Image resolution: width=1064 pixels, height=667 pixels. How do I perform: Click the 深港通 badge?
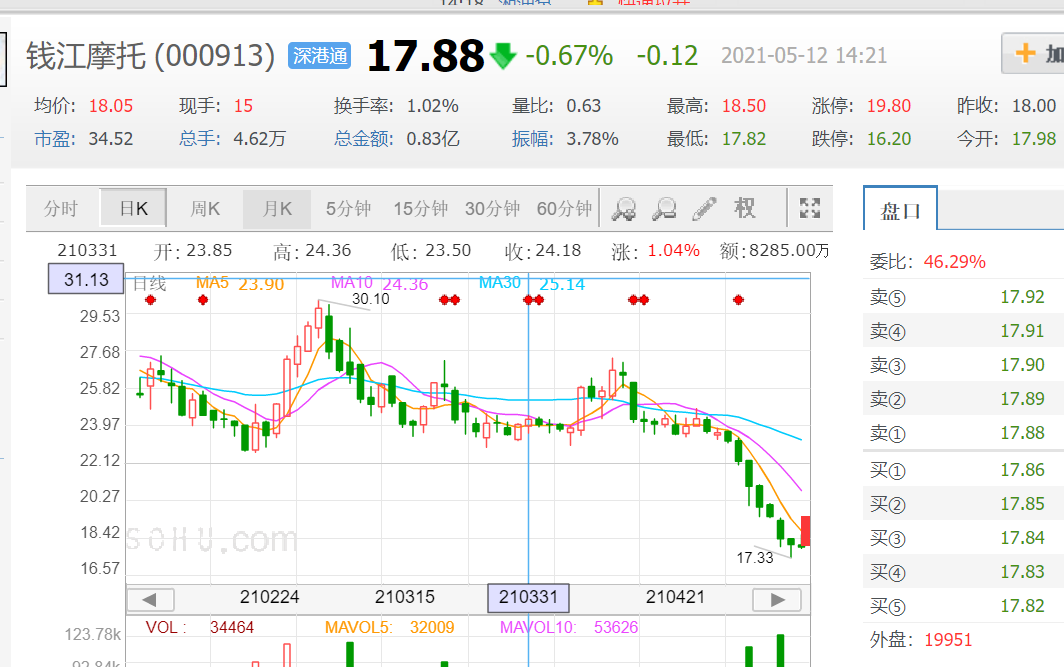[x=320, y=56]
